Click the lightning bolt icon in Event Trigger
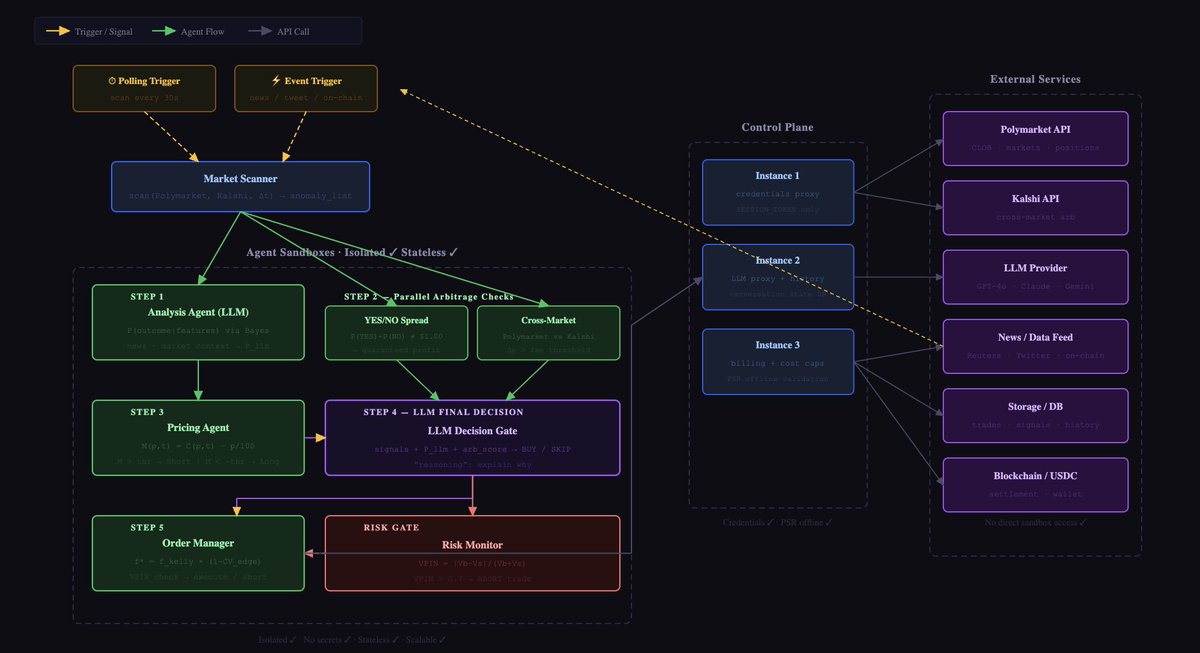The image size is (1200, 653). click(x=276, y=81)
